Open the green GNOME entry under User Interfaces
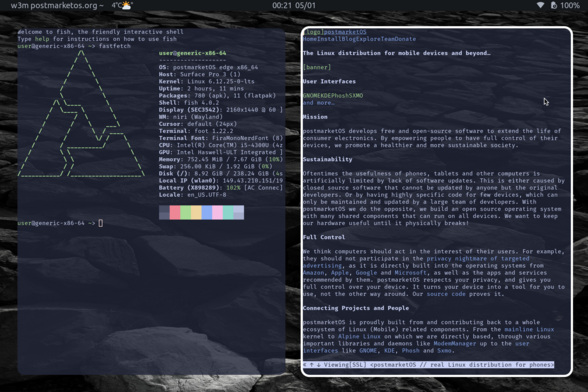Viewport: 588px width, 392px height. coord(312,96)
